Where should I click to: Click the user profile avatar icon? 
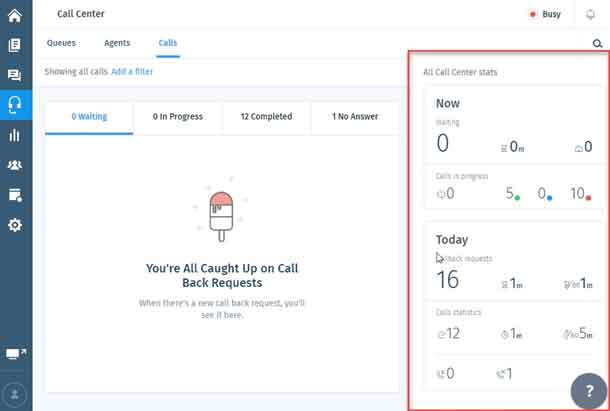(x=15, y=393)
